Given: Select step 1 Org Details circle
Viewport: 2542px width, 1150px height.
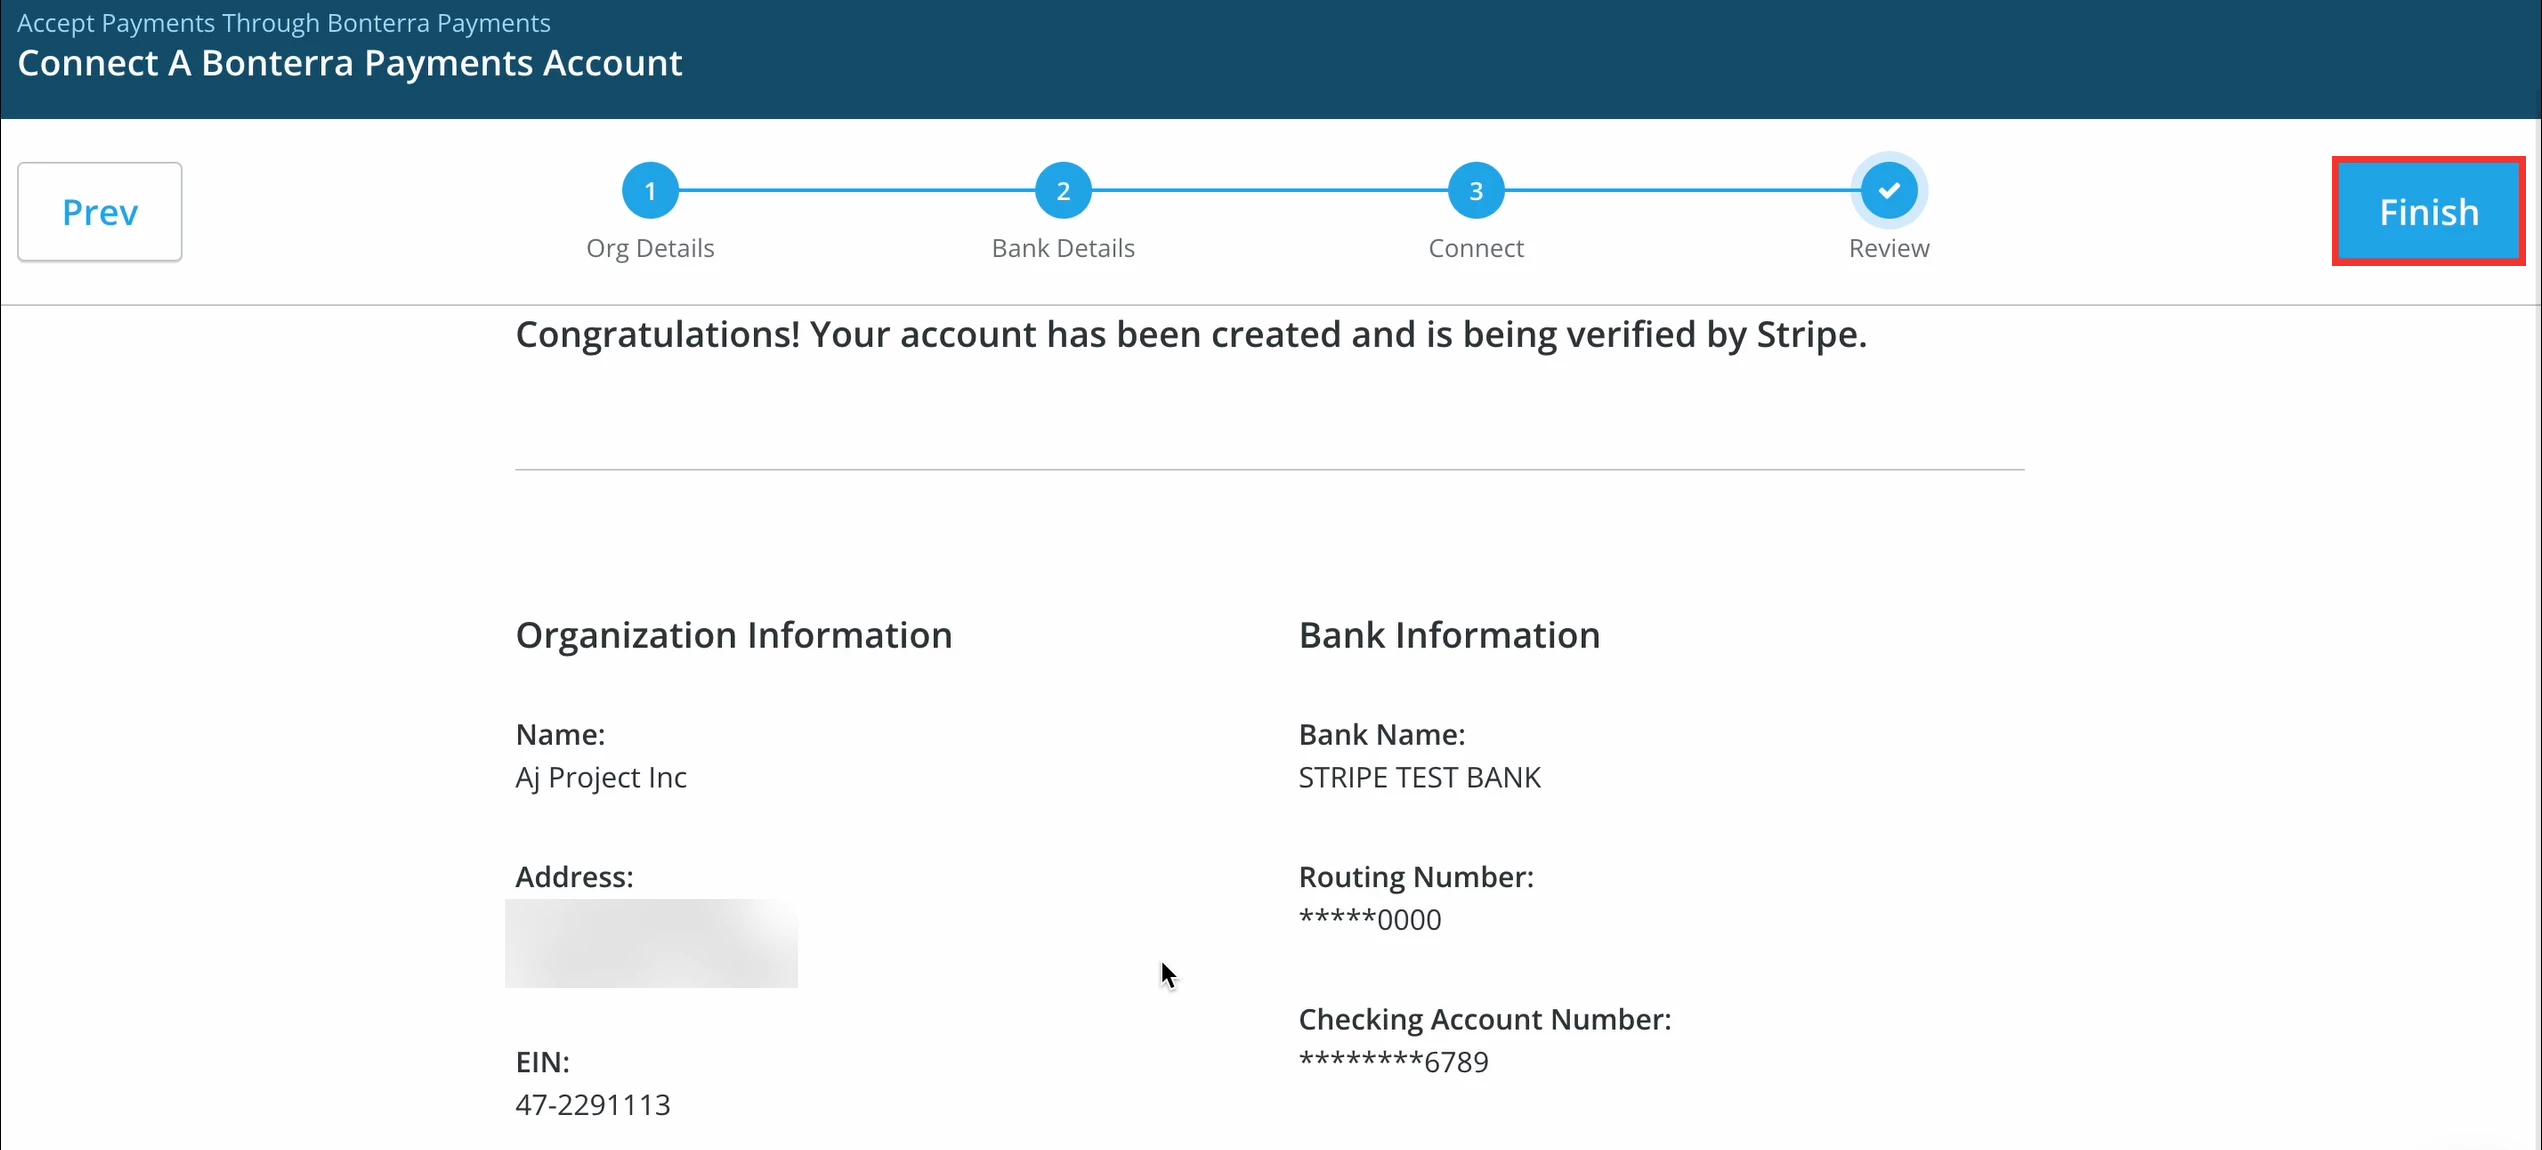Looking at the screenshot, I should [x=650, y=190].
